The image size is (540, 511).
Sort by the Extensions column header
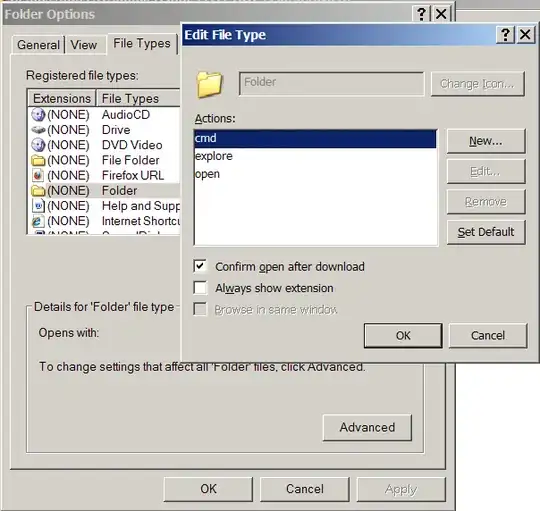click(62, 98)
